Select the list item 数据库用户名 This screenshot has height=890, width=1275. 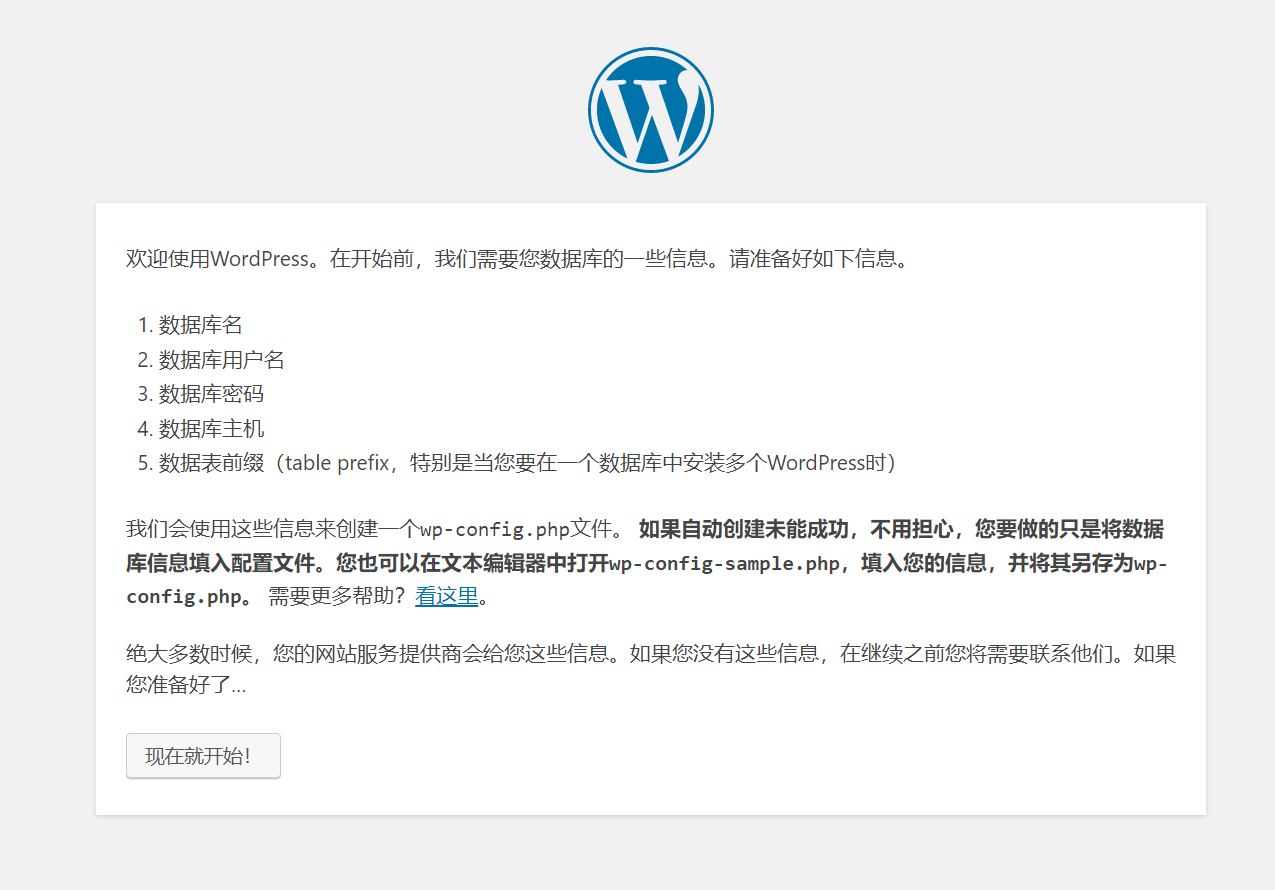(x=222, y=359)
